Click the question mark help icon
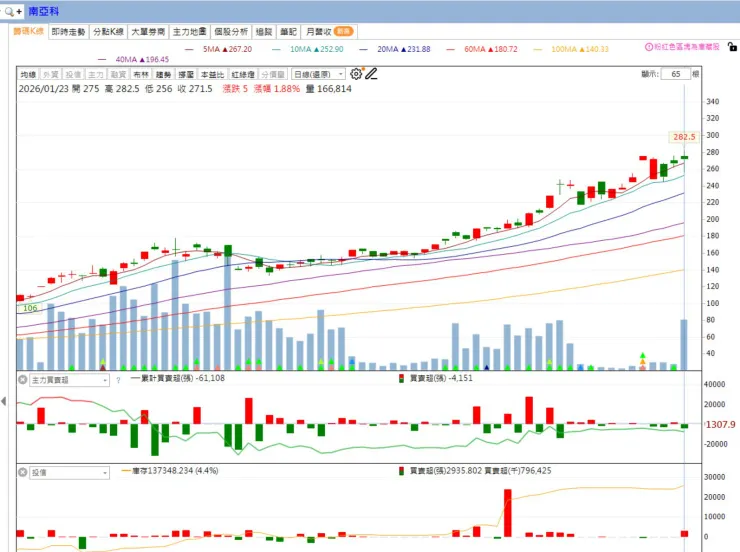This screenshot has width=740, height=552. click(118, 380)
